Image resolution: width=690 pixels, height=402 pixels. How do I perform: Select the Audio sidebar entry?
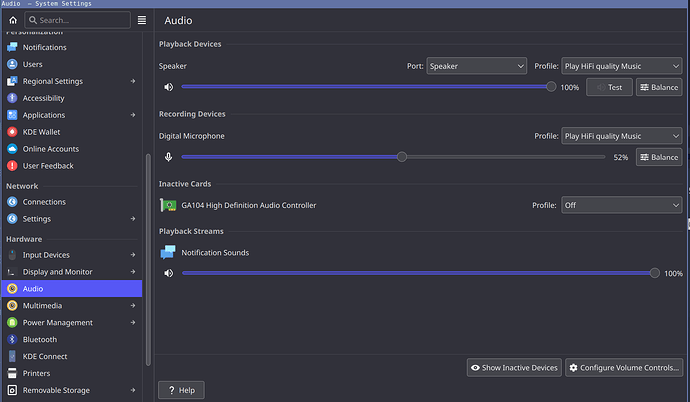72,289
